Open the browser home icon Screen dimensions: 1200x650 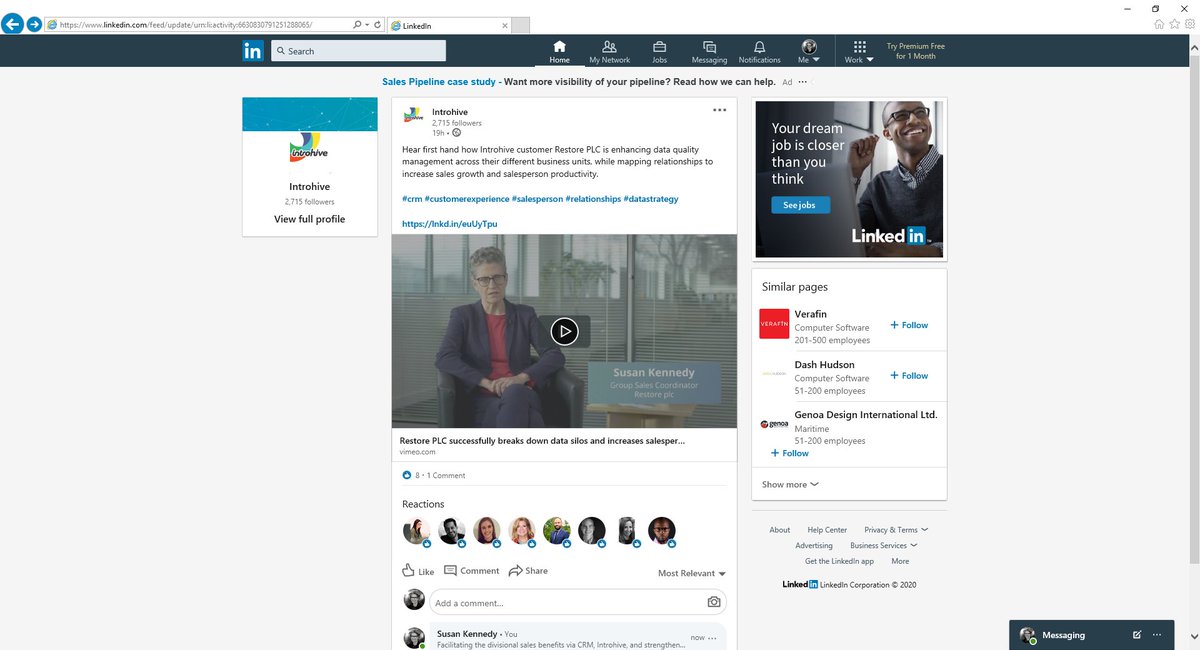tap(1159, 24)
